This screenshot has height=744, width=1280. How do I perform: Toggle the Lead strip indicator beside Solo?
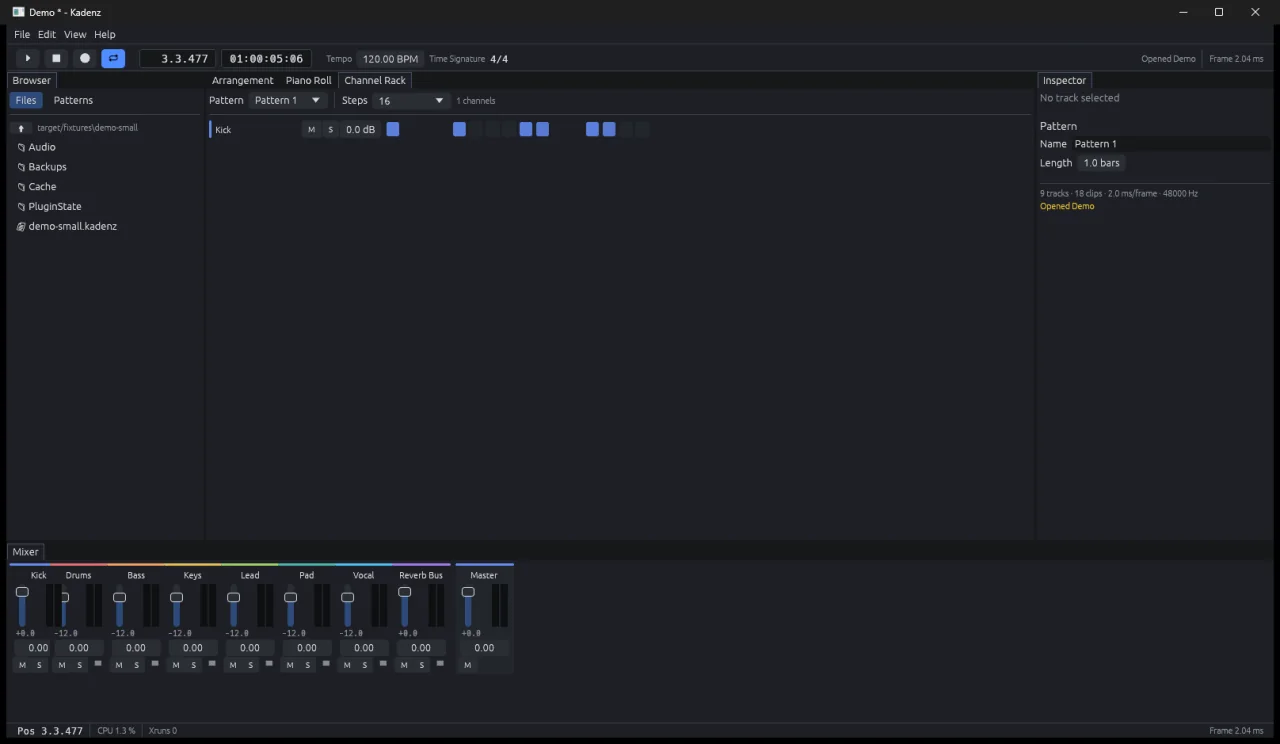coord(269,663)
